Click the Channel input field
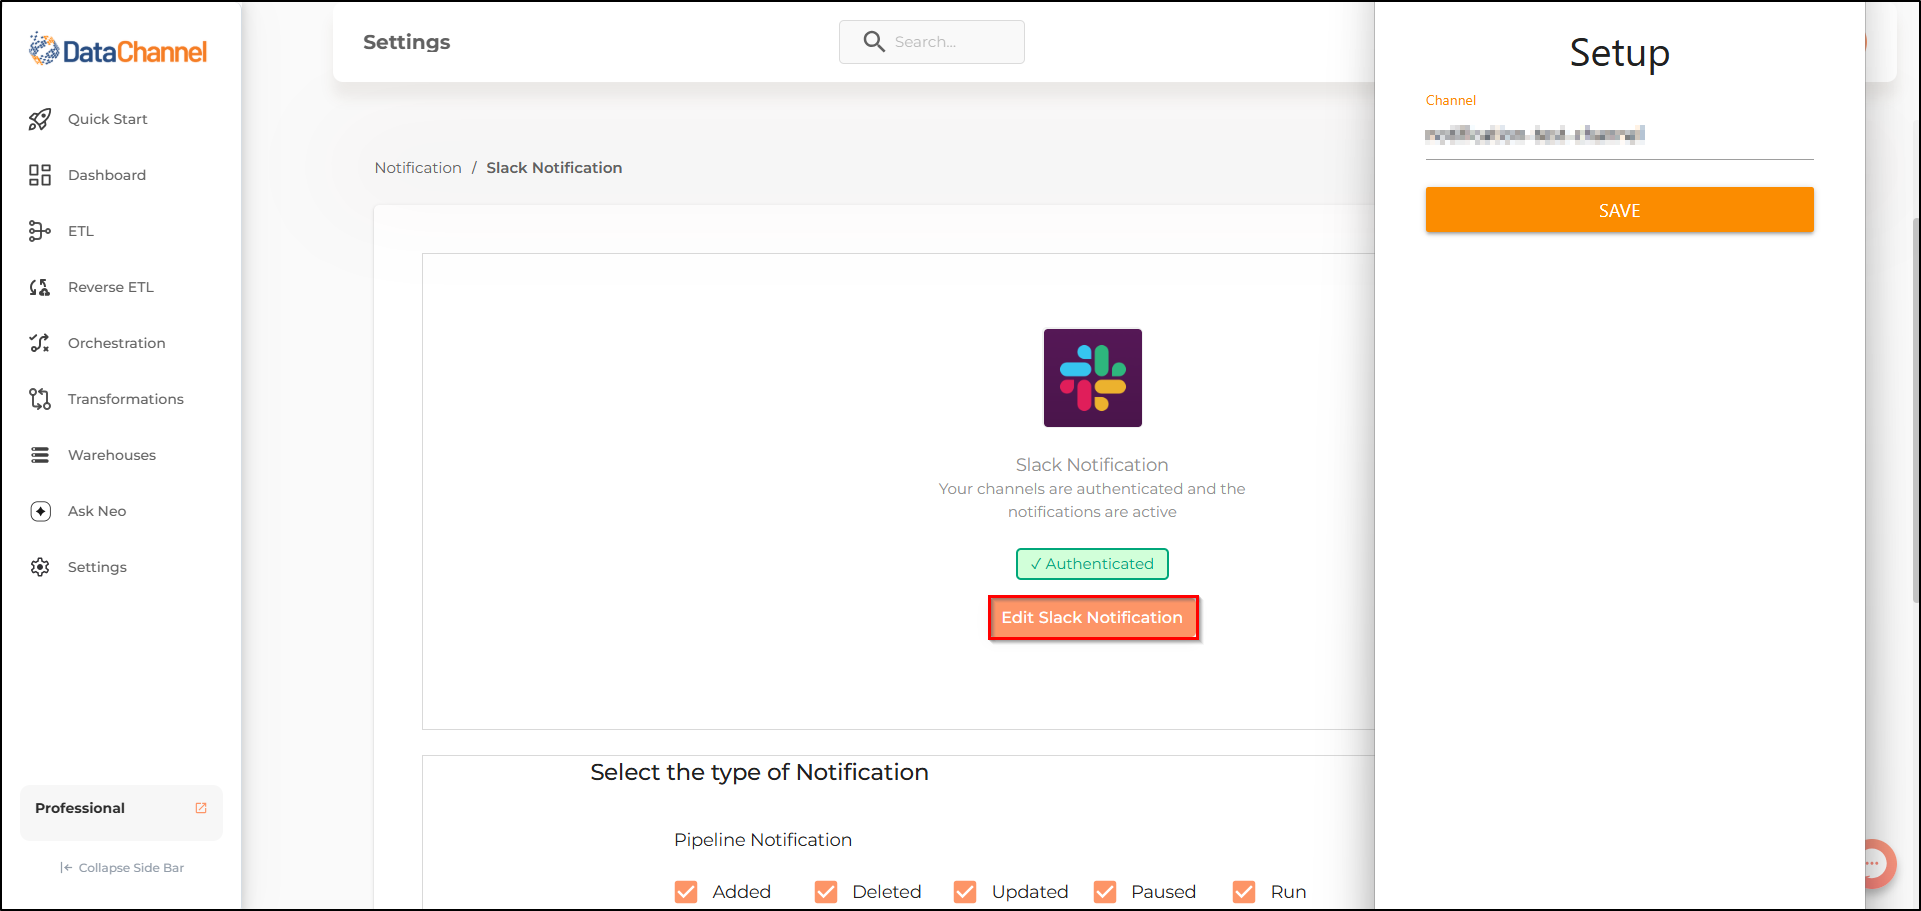1921x911 pixels. pos(1619,135)
